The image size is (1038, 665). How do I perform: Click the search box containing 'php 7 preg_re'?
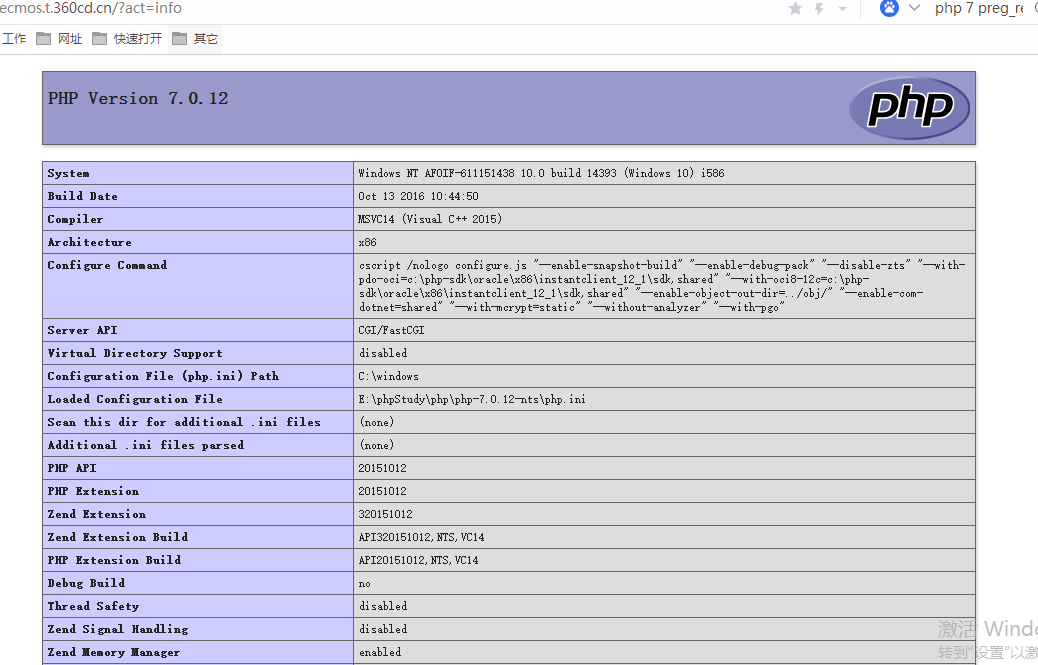pyautogui.click(x=980, y=9)
